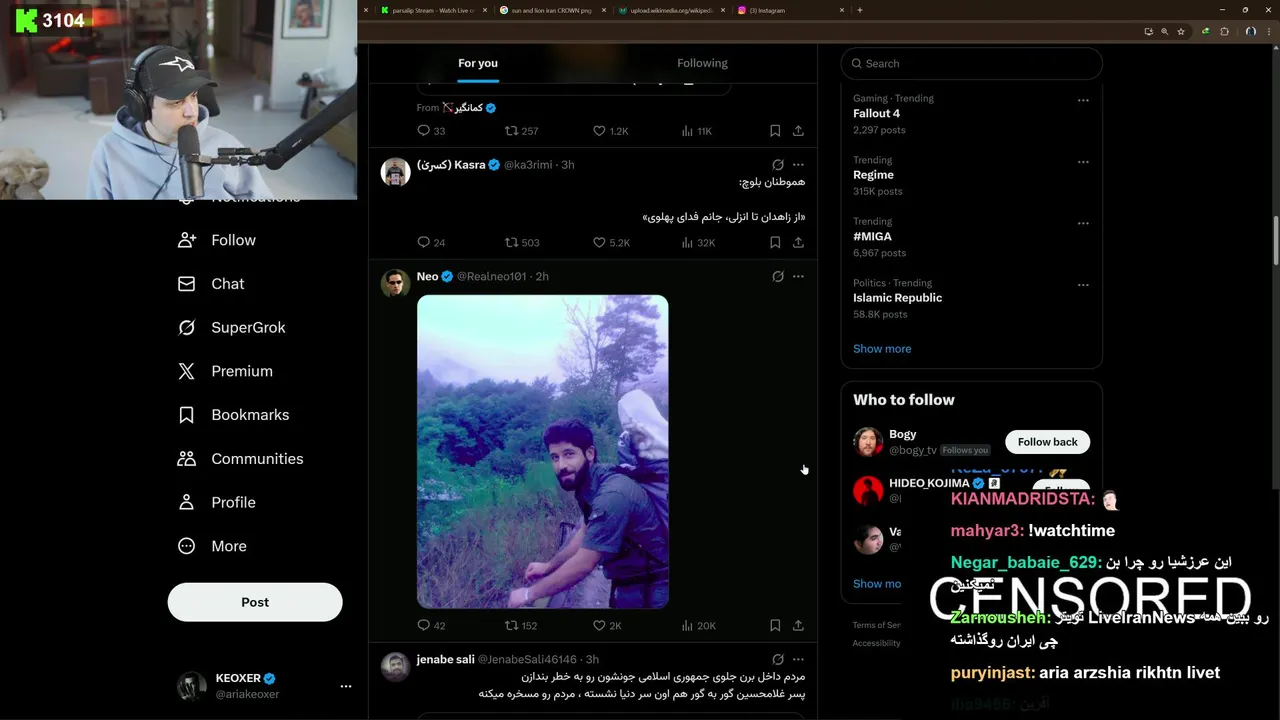
Task: Reply to Kasra's post (24 replies)
Action: pyautogui.click(x=431, y=242)
